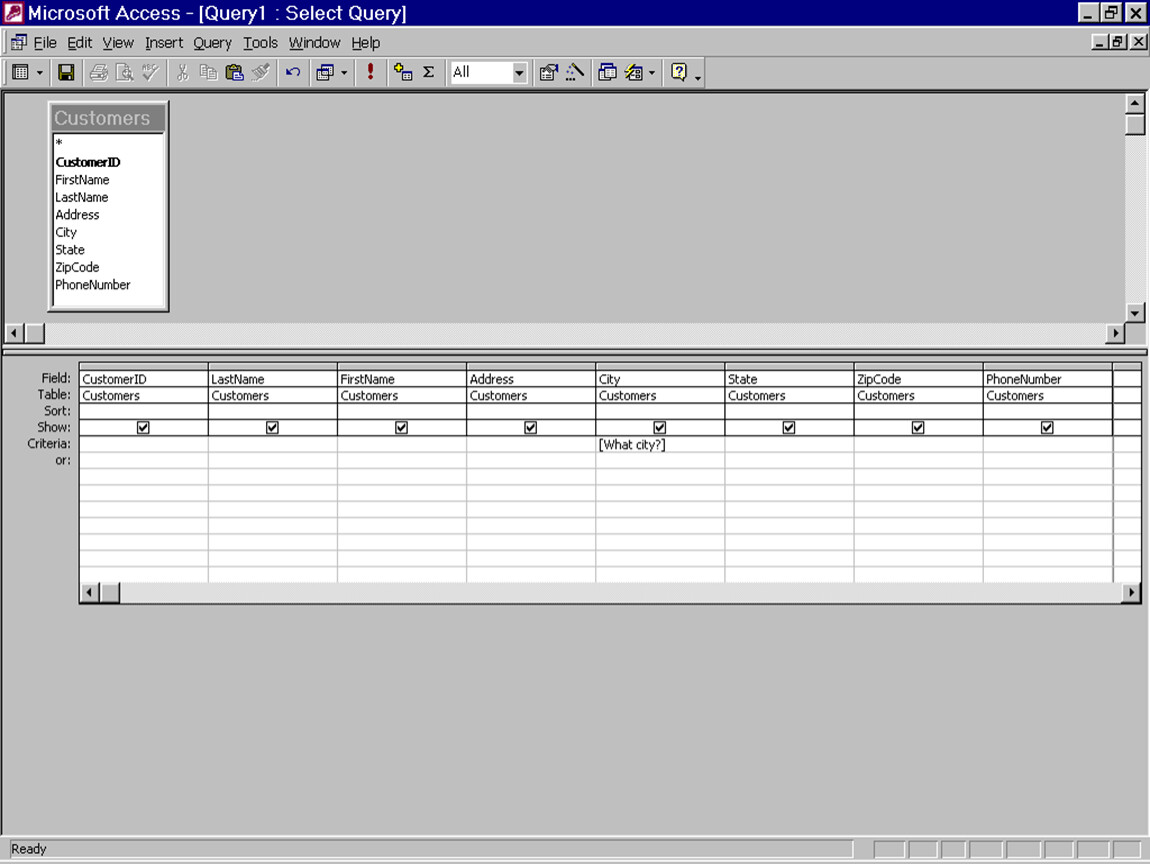
Task: Click the Build wand toolbar icon
Action: (x=575, y=72)
